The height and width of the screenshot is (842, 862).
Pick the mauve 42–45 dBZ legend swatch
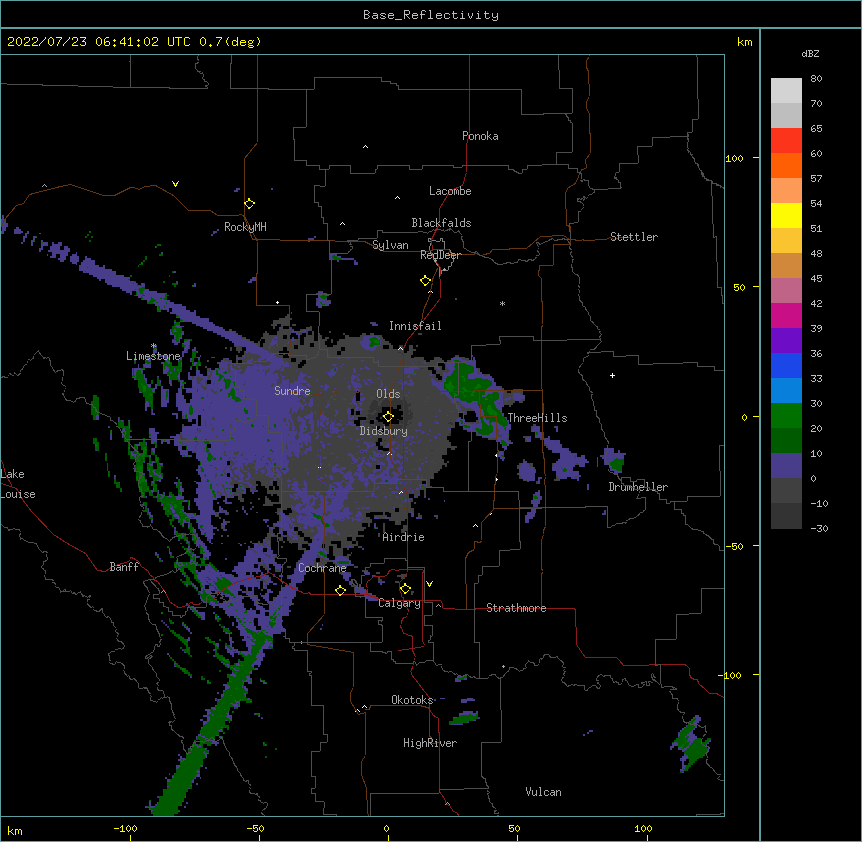coord(786,290)
